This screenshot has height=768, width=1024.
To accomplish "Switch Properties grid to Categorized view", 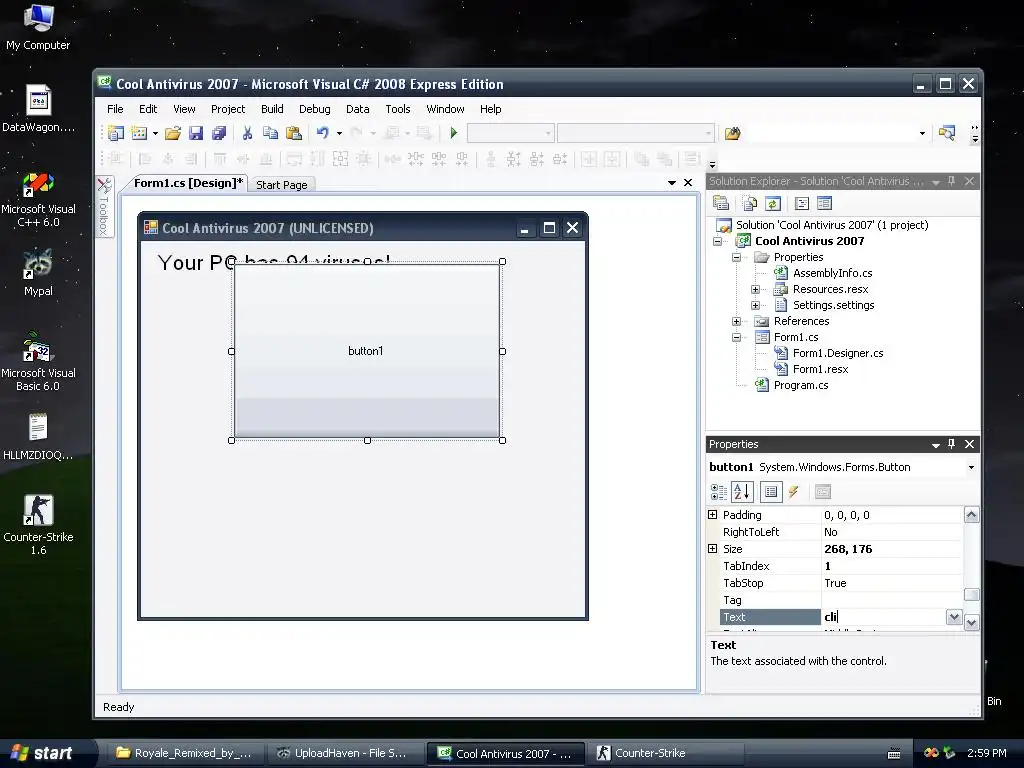I will [719, 492].
